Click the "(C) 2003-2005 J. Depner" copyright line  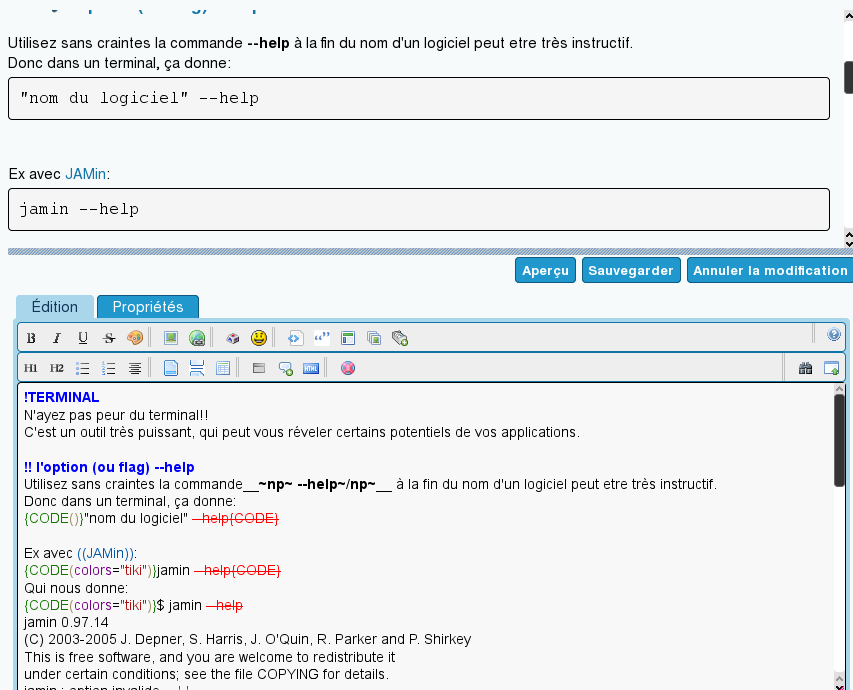click(248, 639)
